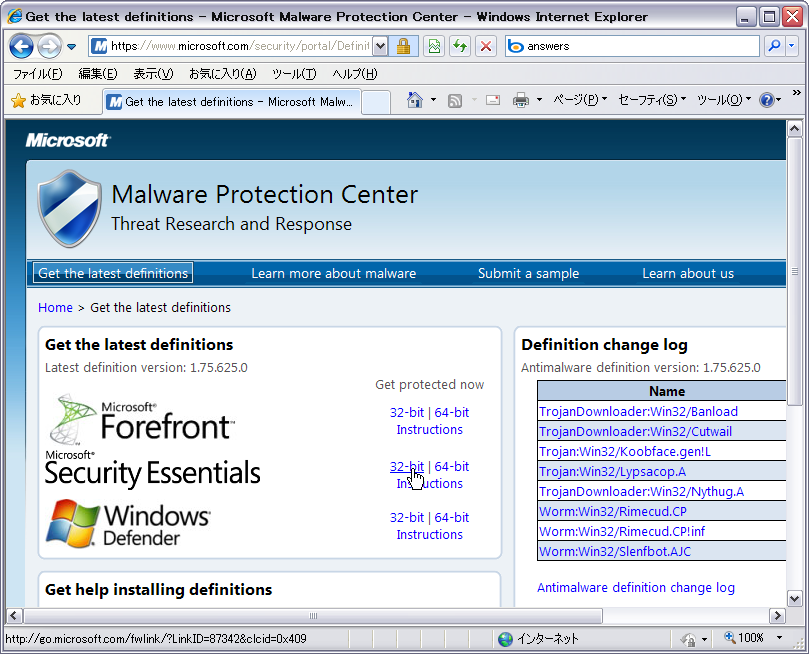
Task: Click the インターネット security zone globe icon
Action: pos(505,639)
